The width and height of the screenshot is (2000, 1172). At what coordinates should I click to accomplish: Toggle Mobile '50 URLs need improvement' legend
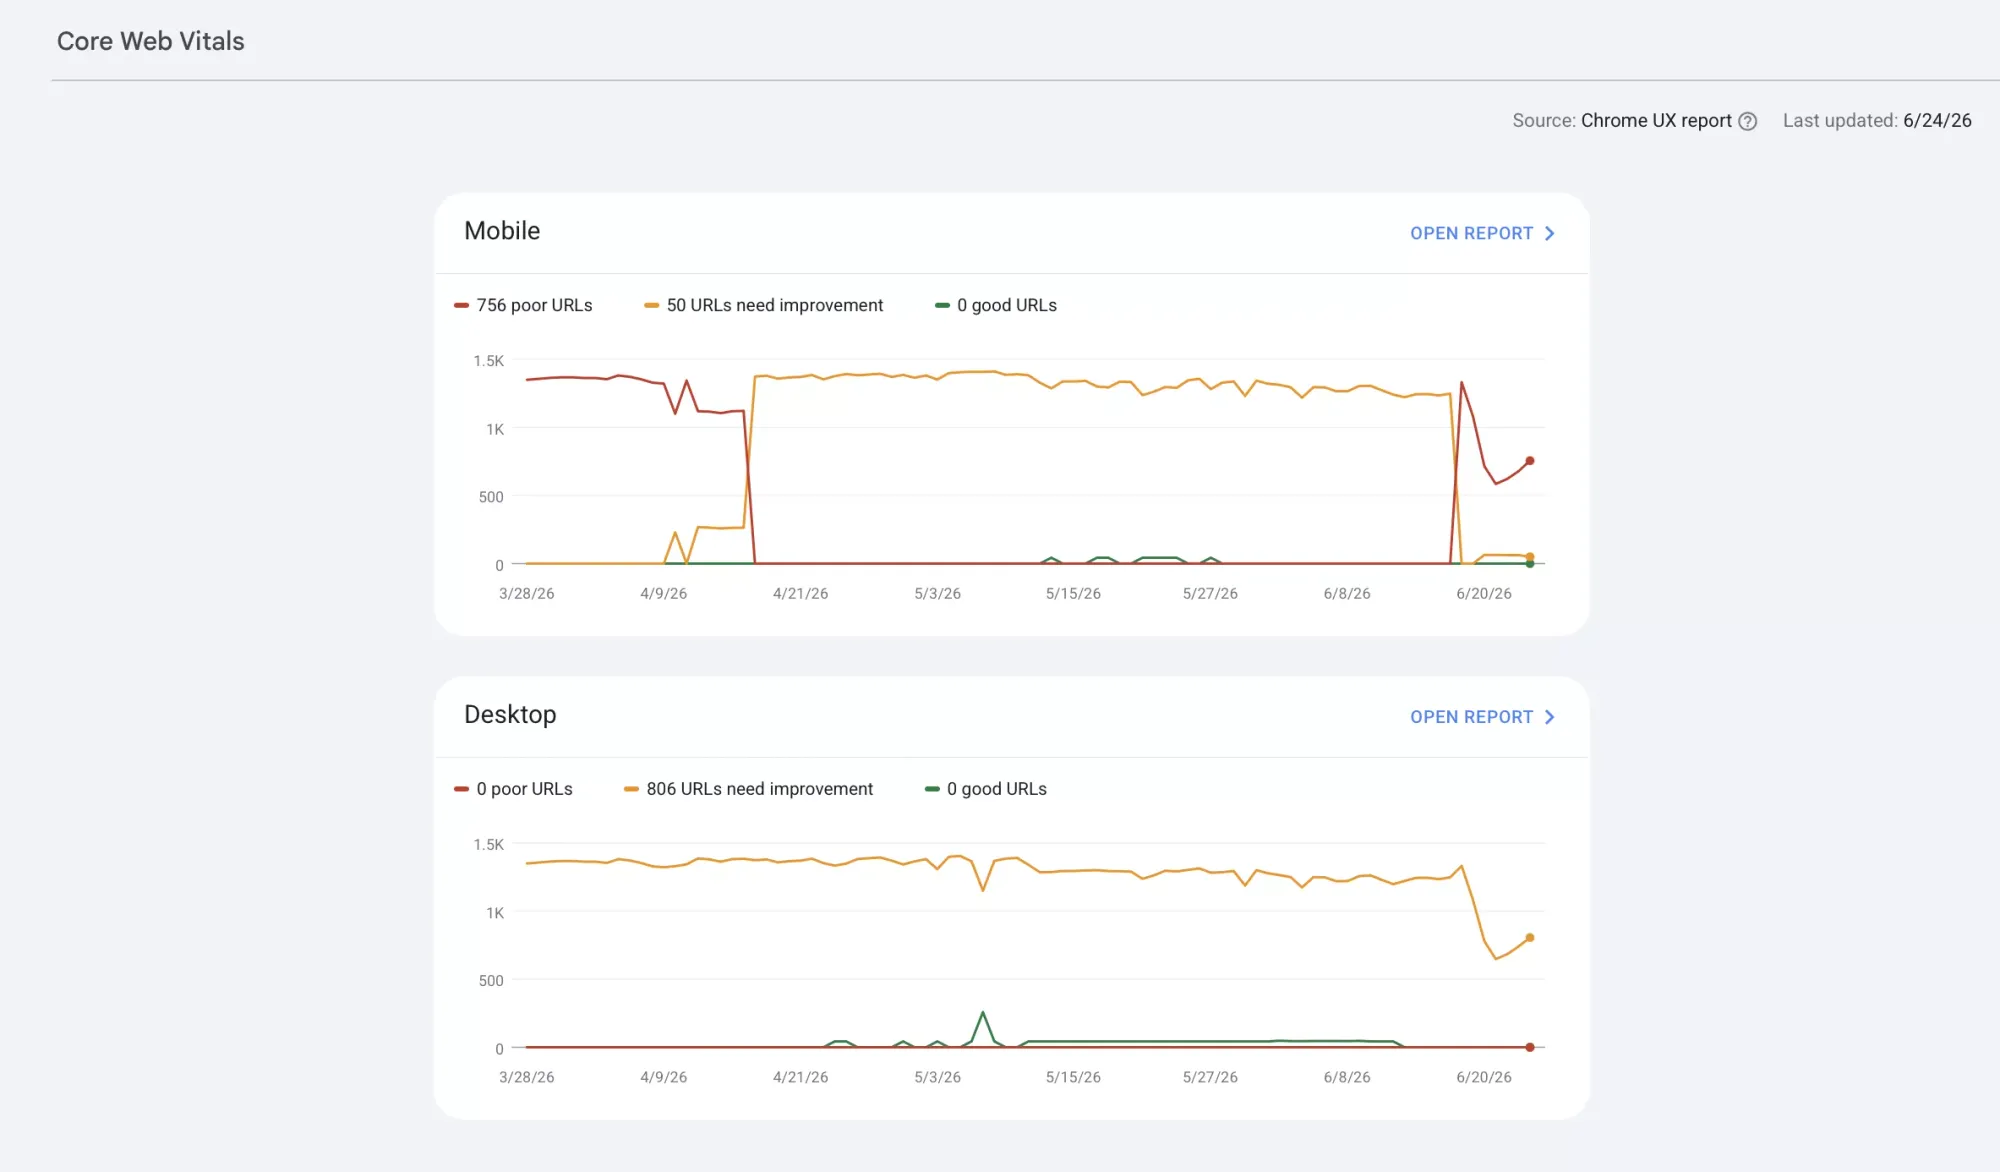[764, 305]
